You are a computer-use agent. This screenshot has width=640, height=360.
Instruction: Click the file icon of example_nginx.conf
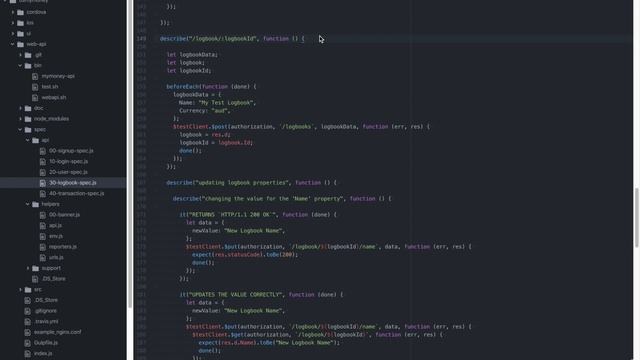(28, 332)
